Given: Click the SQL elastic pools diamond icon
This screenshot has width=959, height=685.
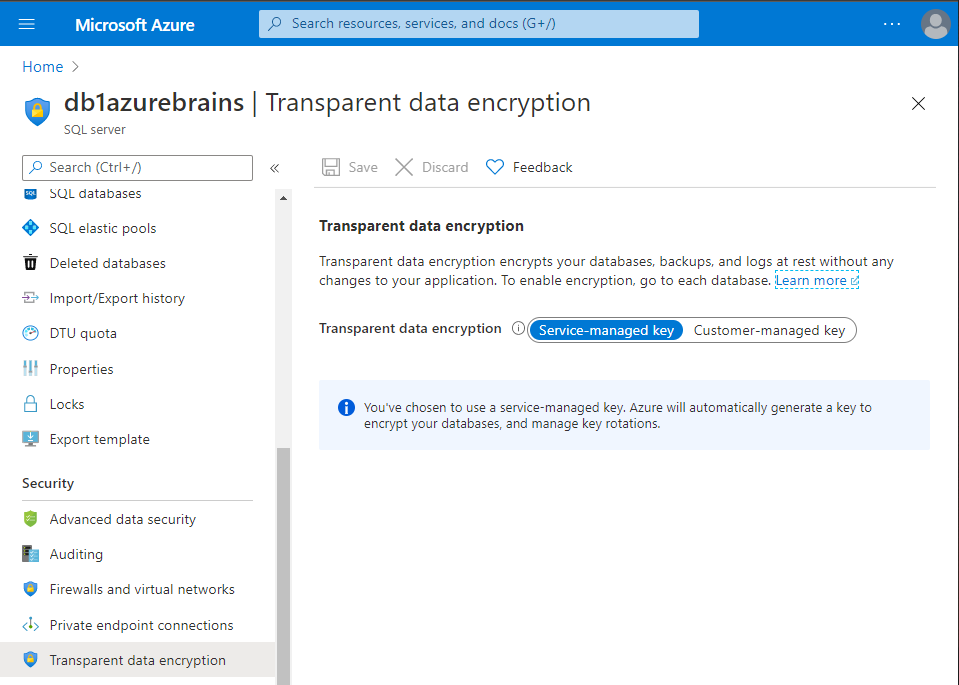Looking at the screenshot, I should (31, 228).
